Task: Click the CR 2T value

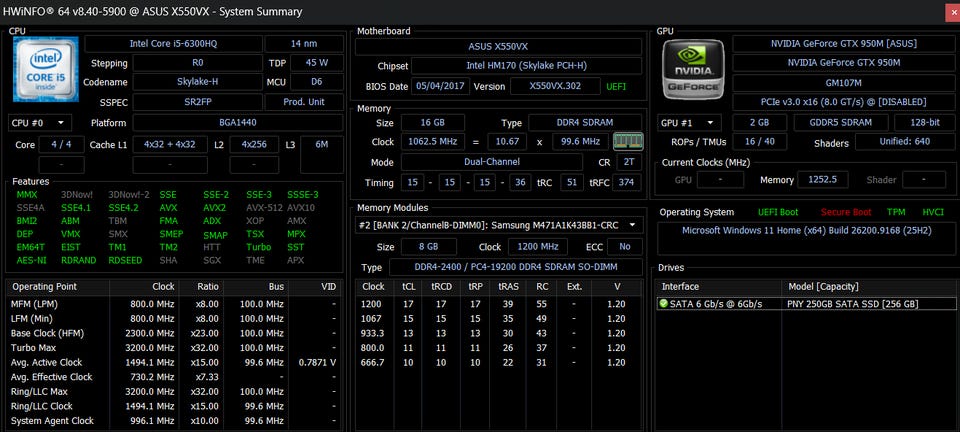Action: coord(629,162)
